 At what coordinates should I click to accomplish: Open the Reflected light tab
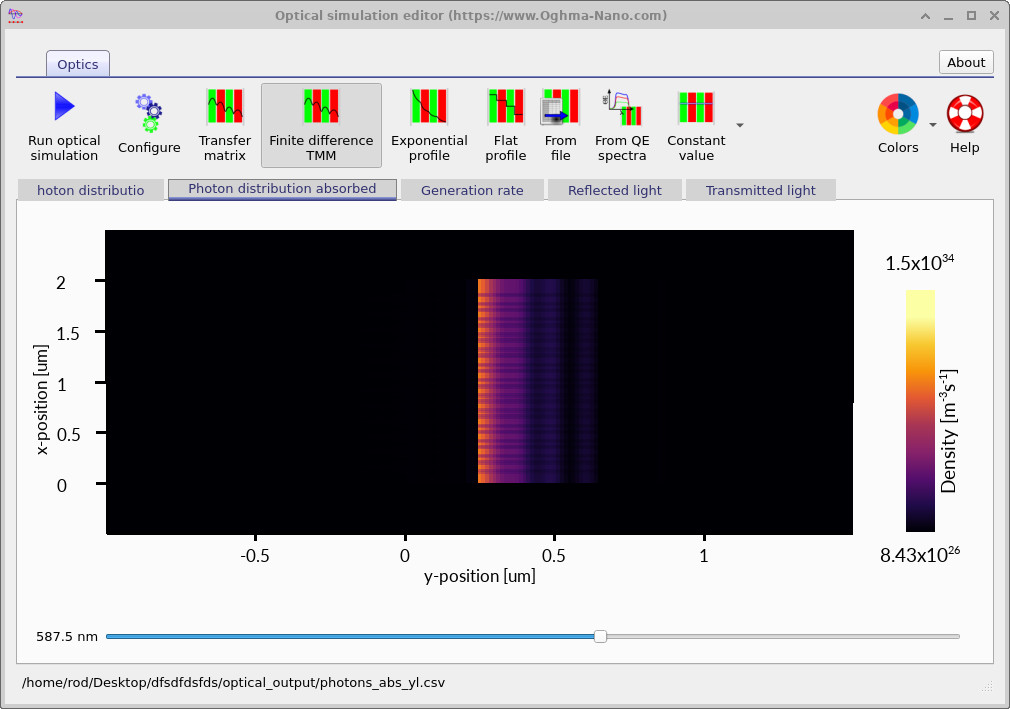(x=615, y=190)
